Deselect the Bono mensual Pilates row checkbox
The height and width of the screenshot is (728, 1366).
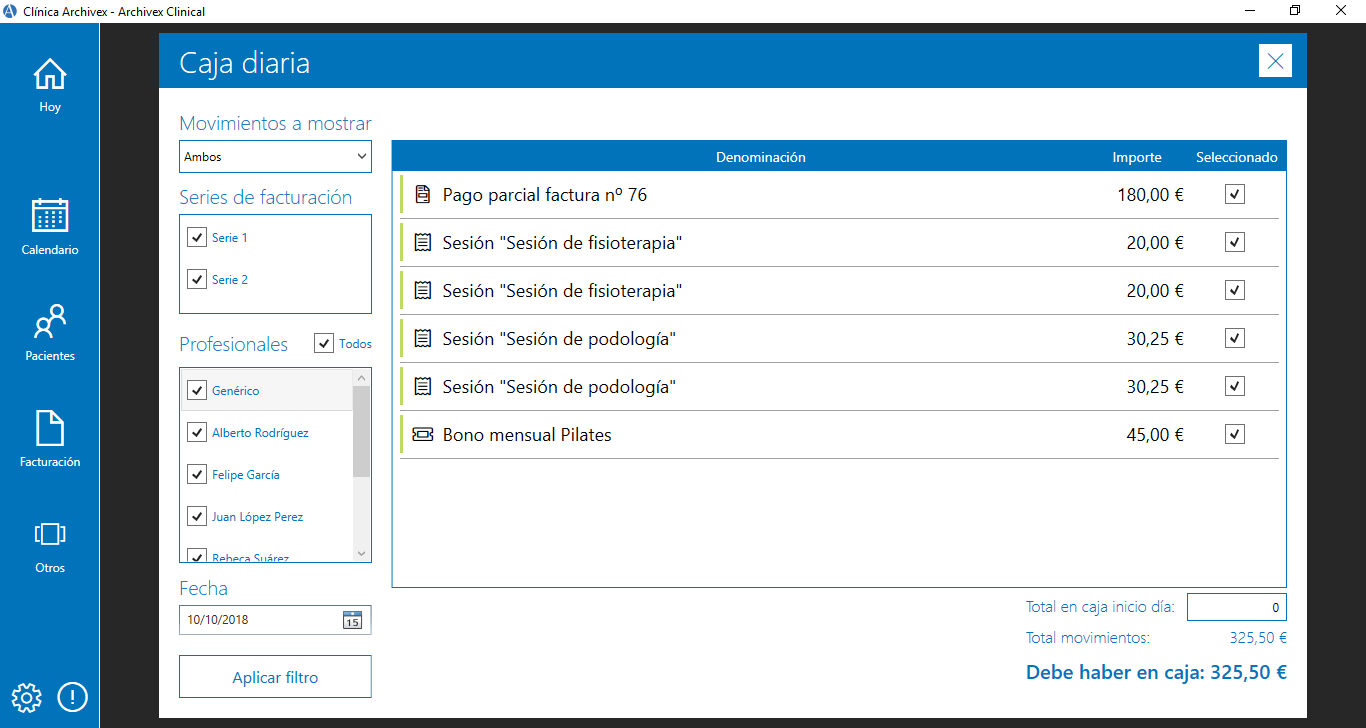tap(1235, 434)
